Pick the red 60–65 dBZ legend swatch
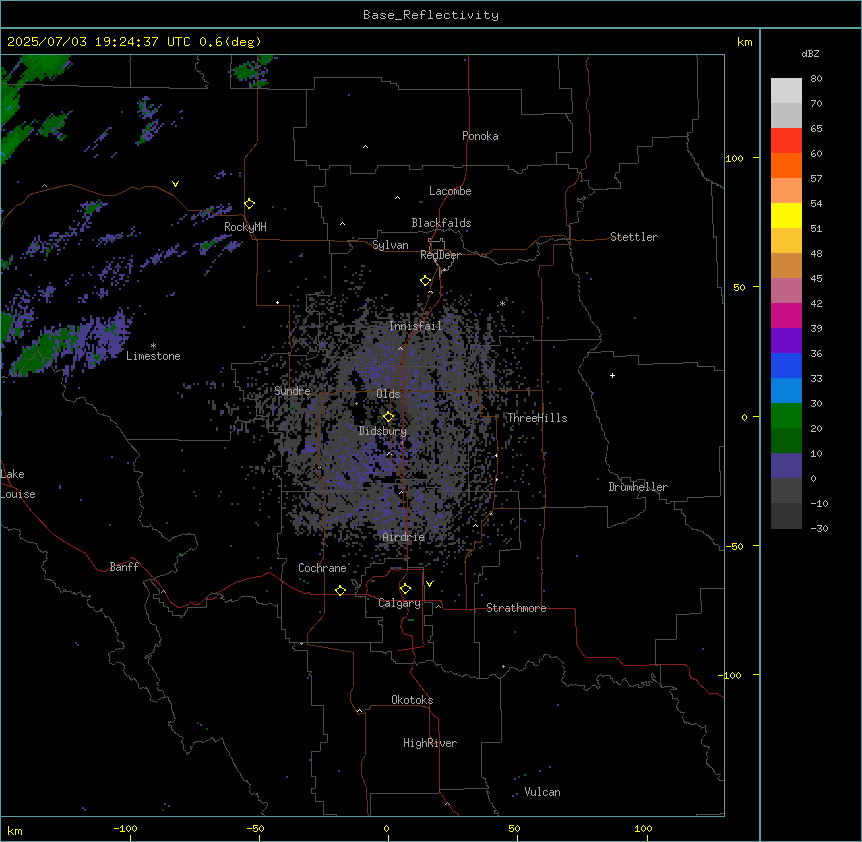The image size is (862, 842). [786, 141]
